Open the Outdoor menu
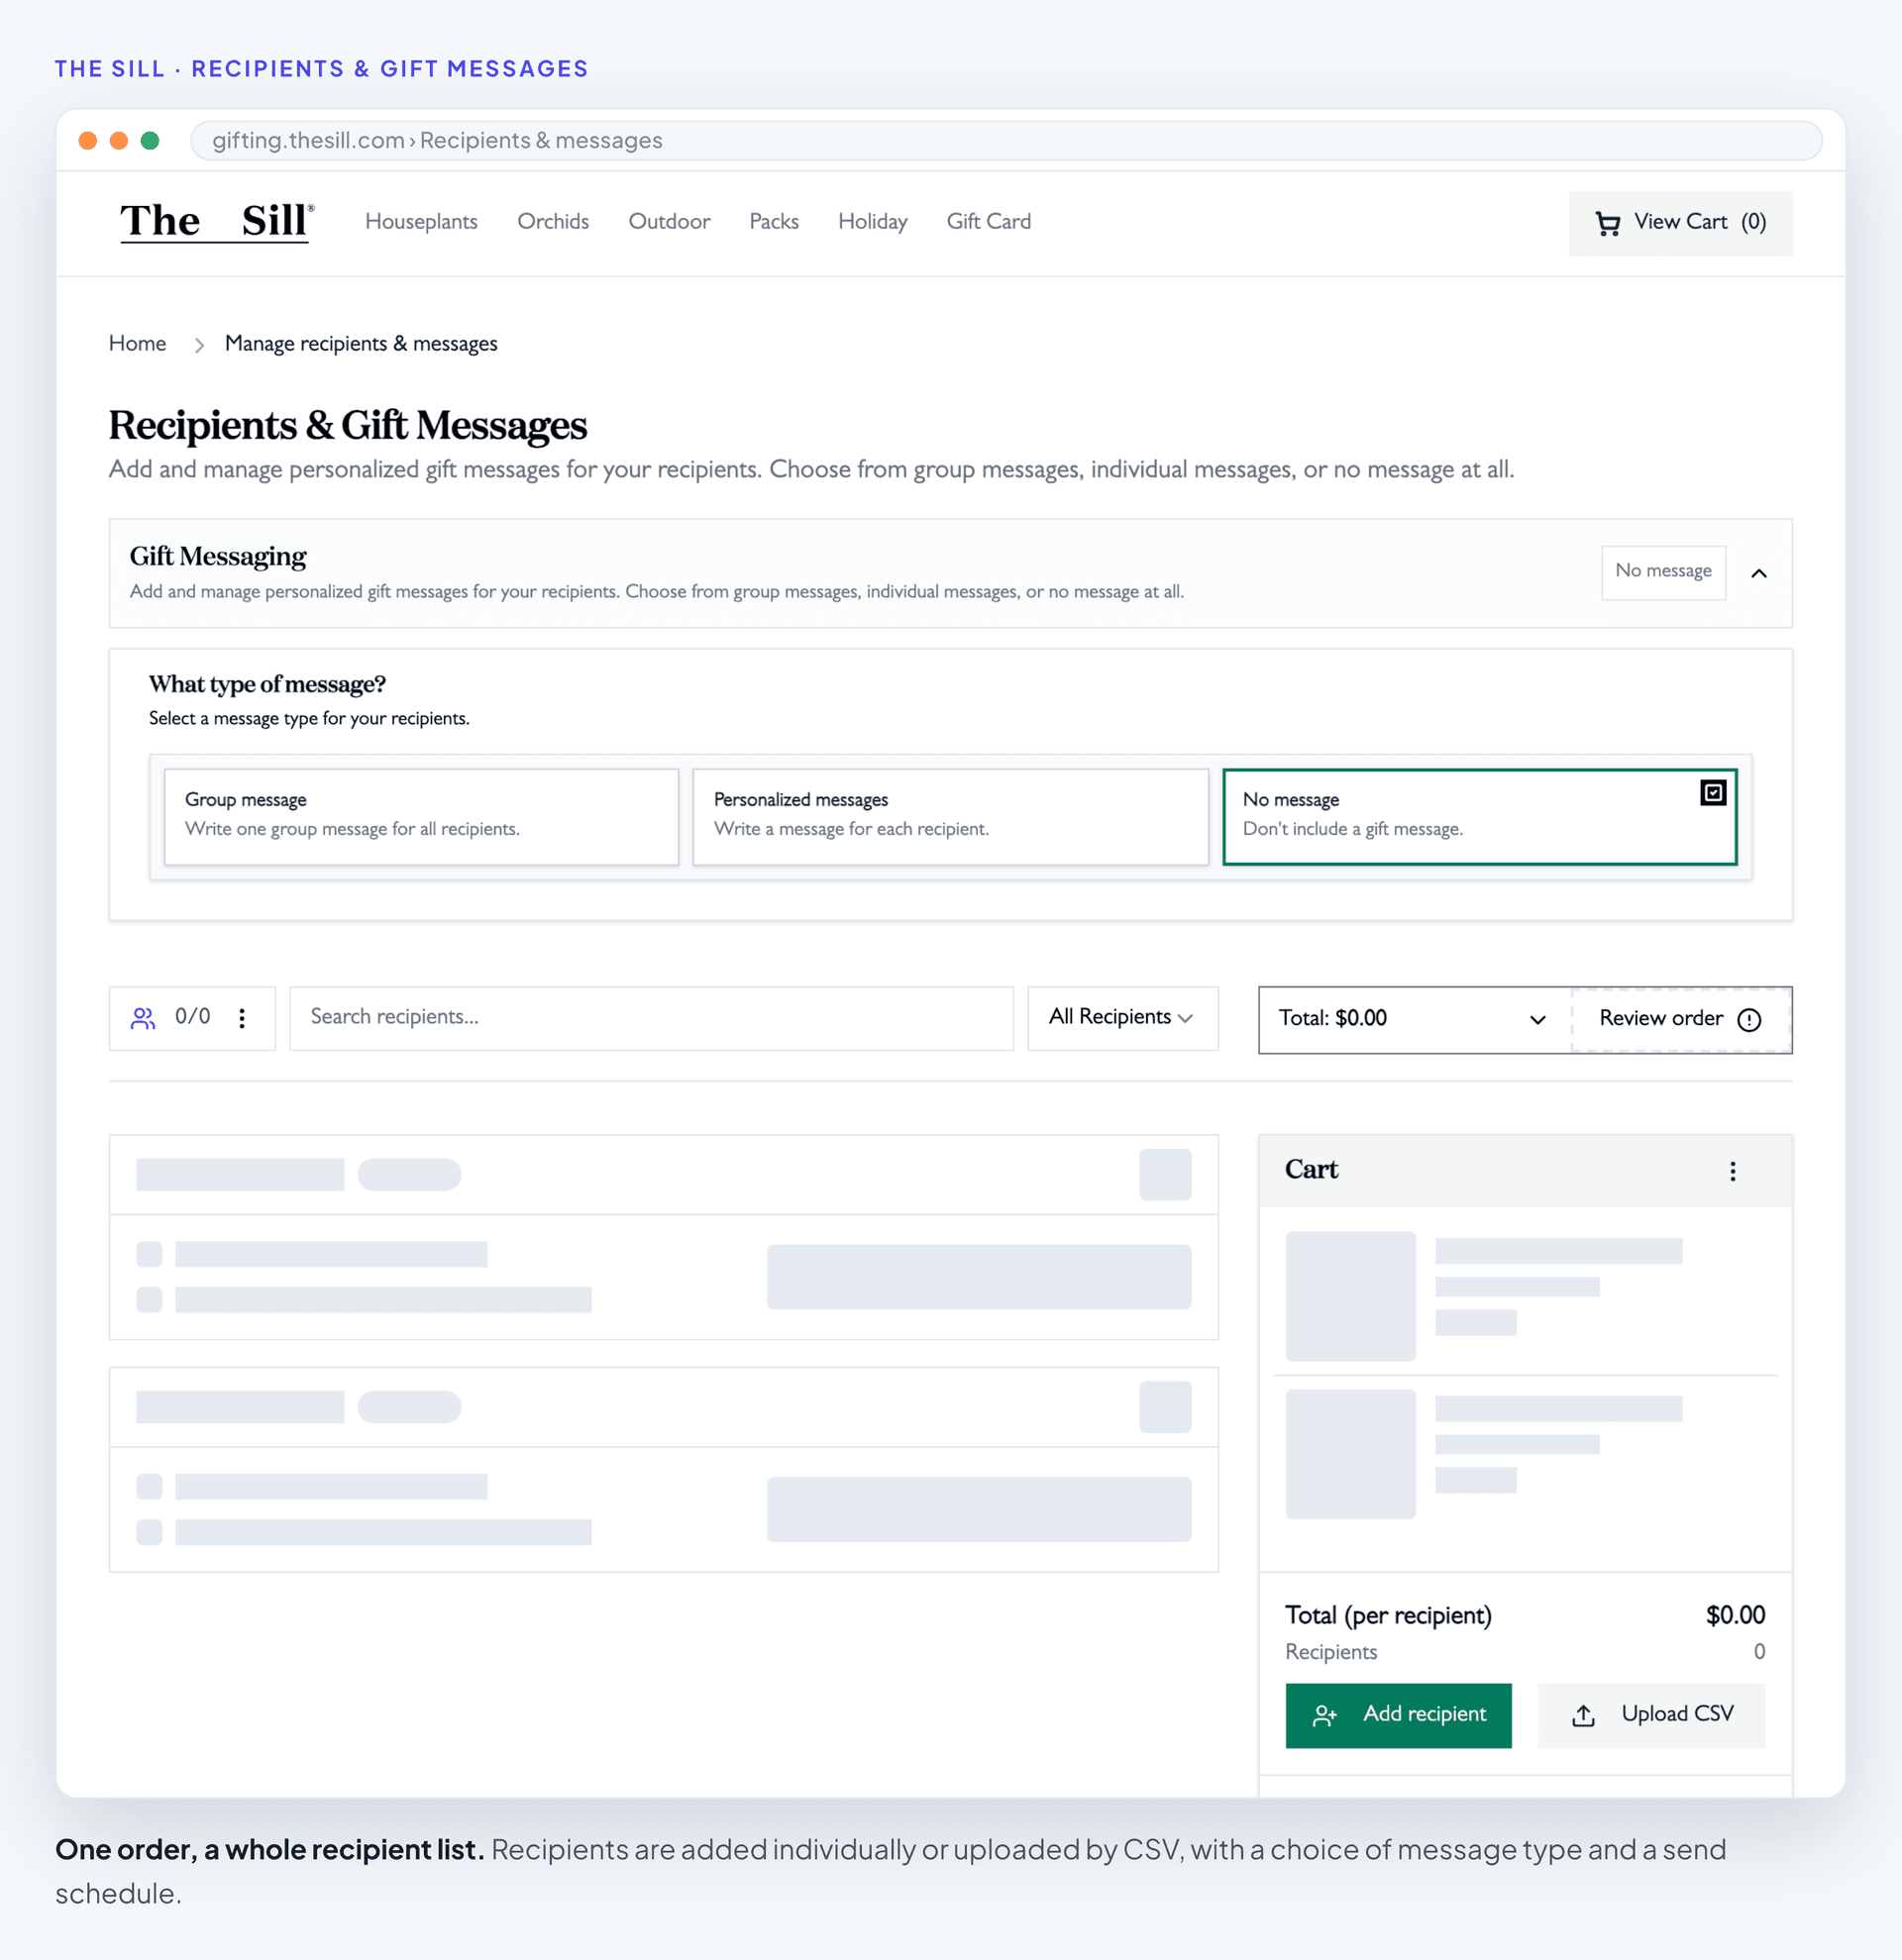This screenshot has width=1902, height=1960. coord(669,221)
